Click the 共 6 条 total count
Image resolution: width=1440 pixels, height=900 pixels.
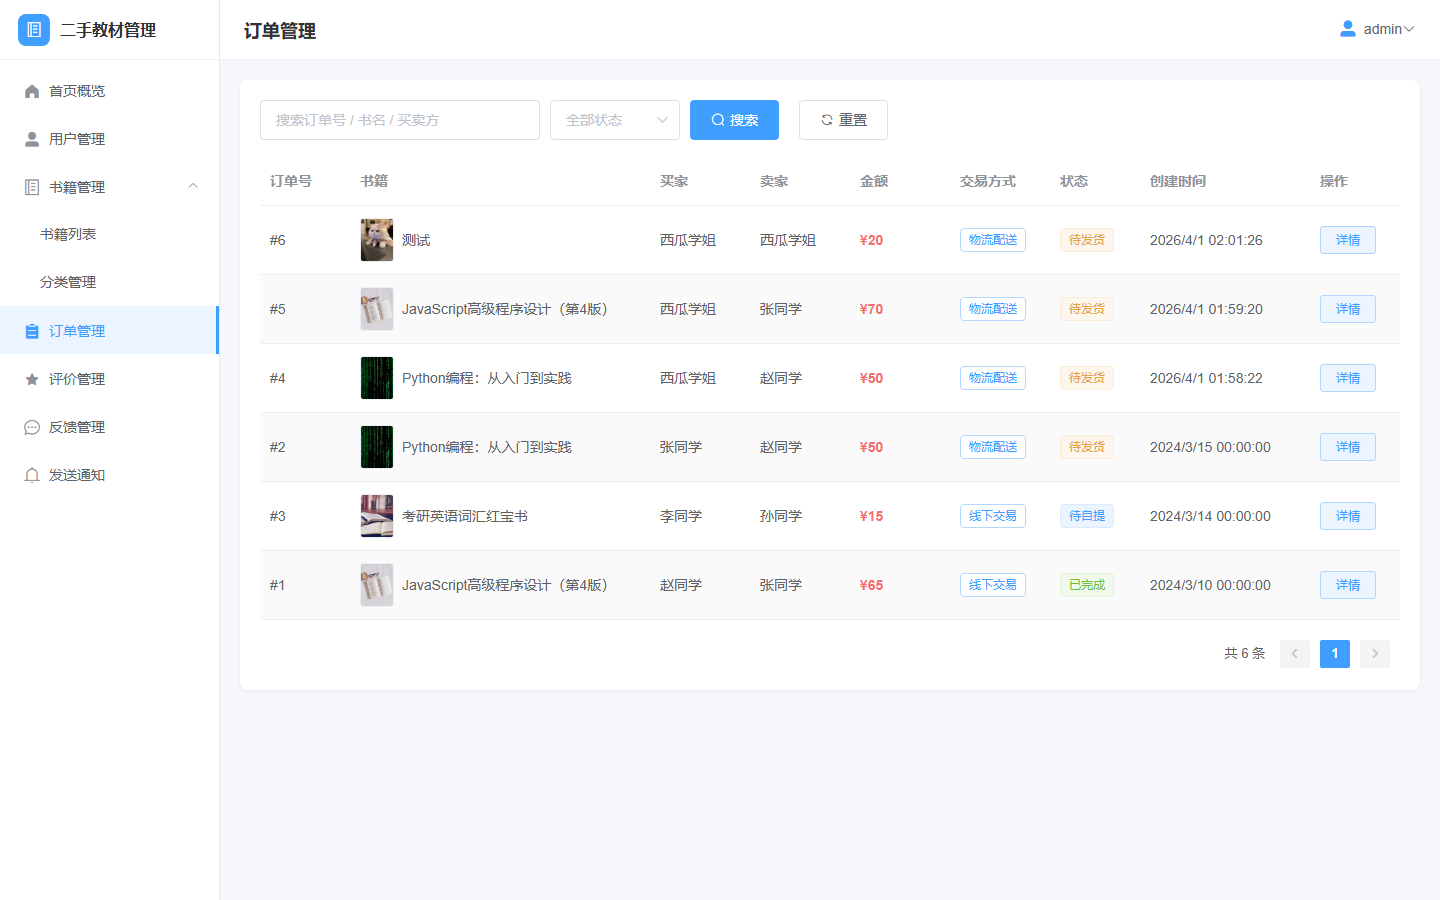tap(1245, 654)
